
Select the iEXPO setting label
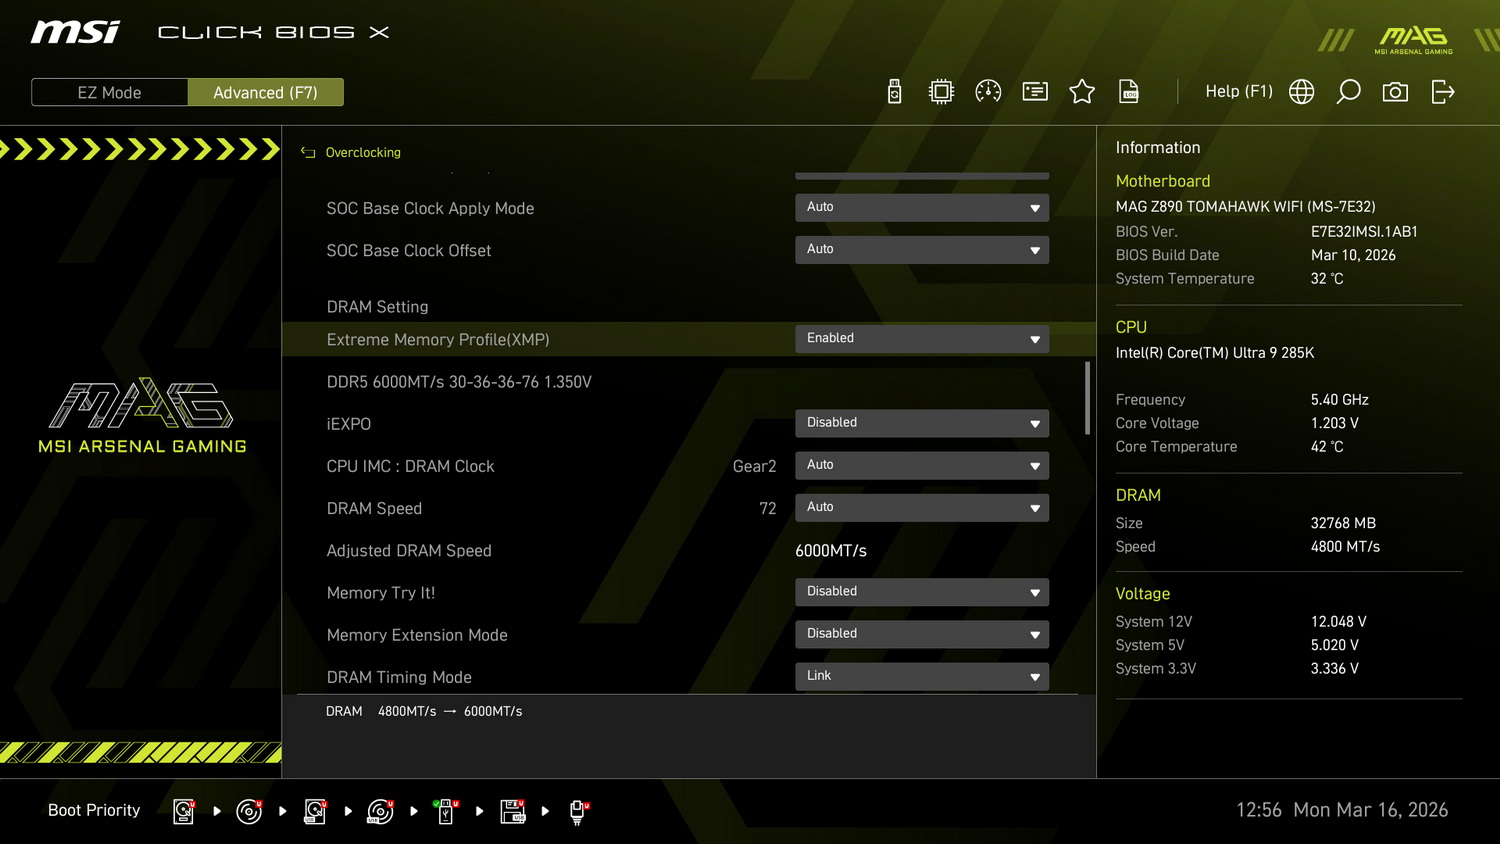[x=349, y=424]
